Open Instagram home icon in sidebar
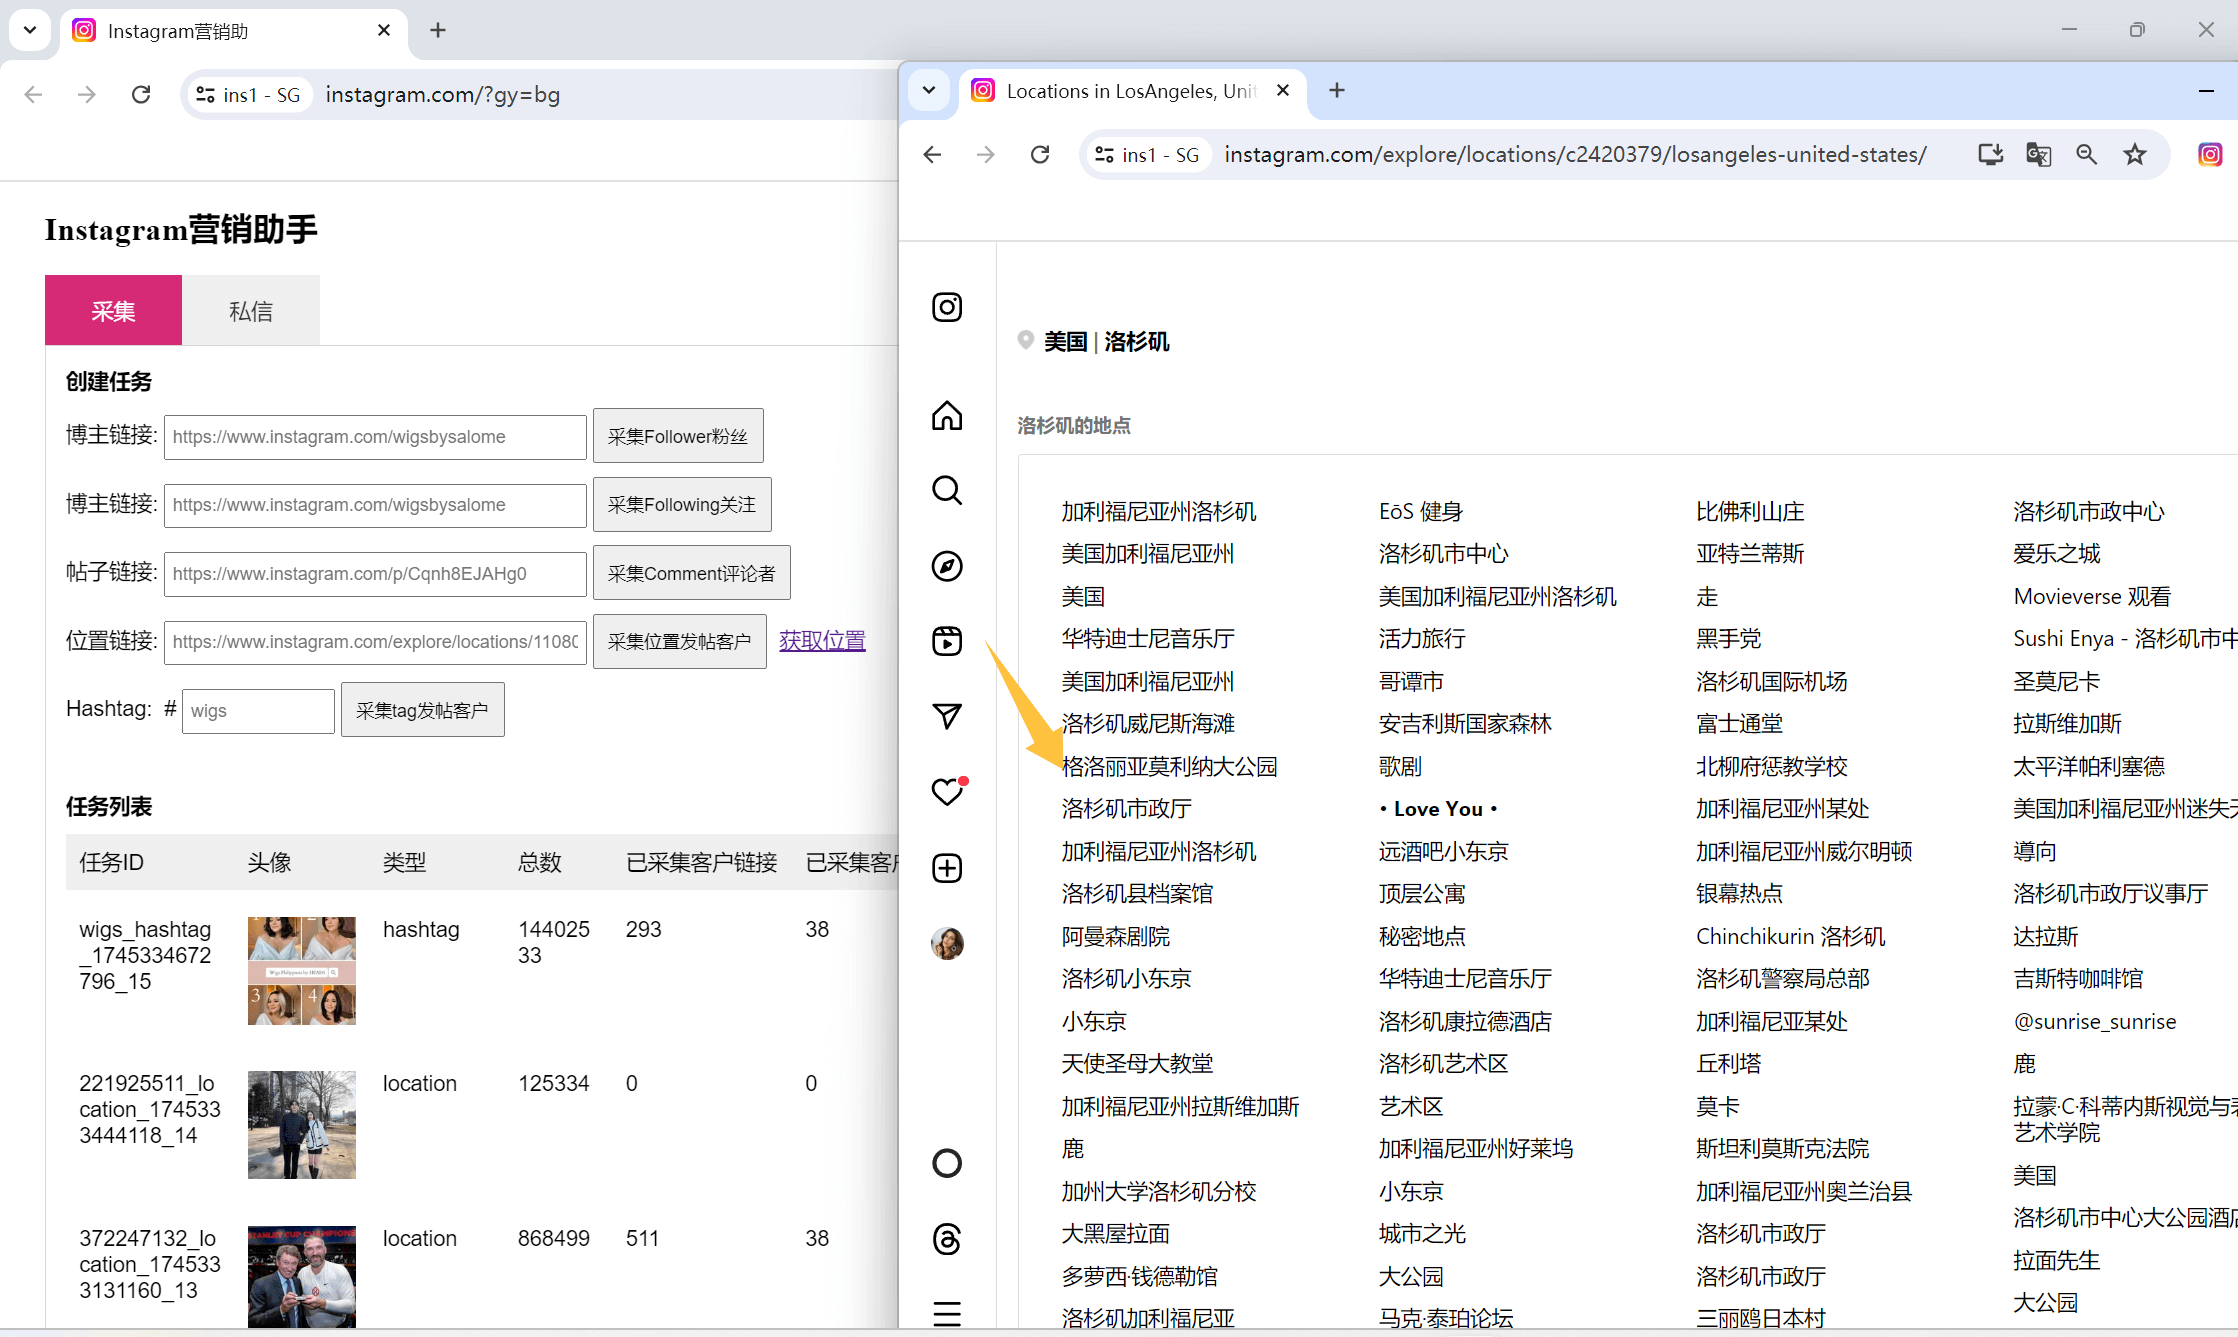 (947, 415)
